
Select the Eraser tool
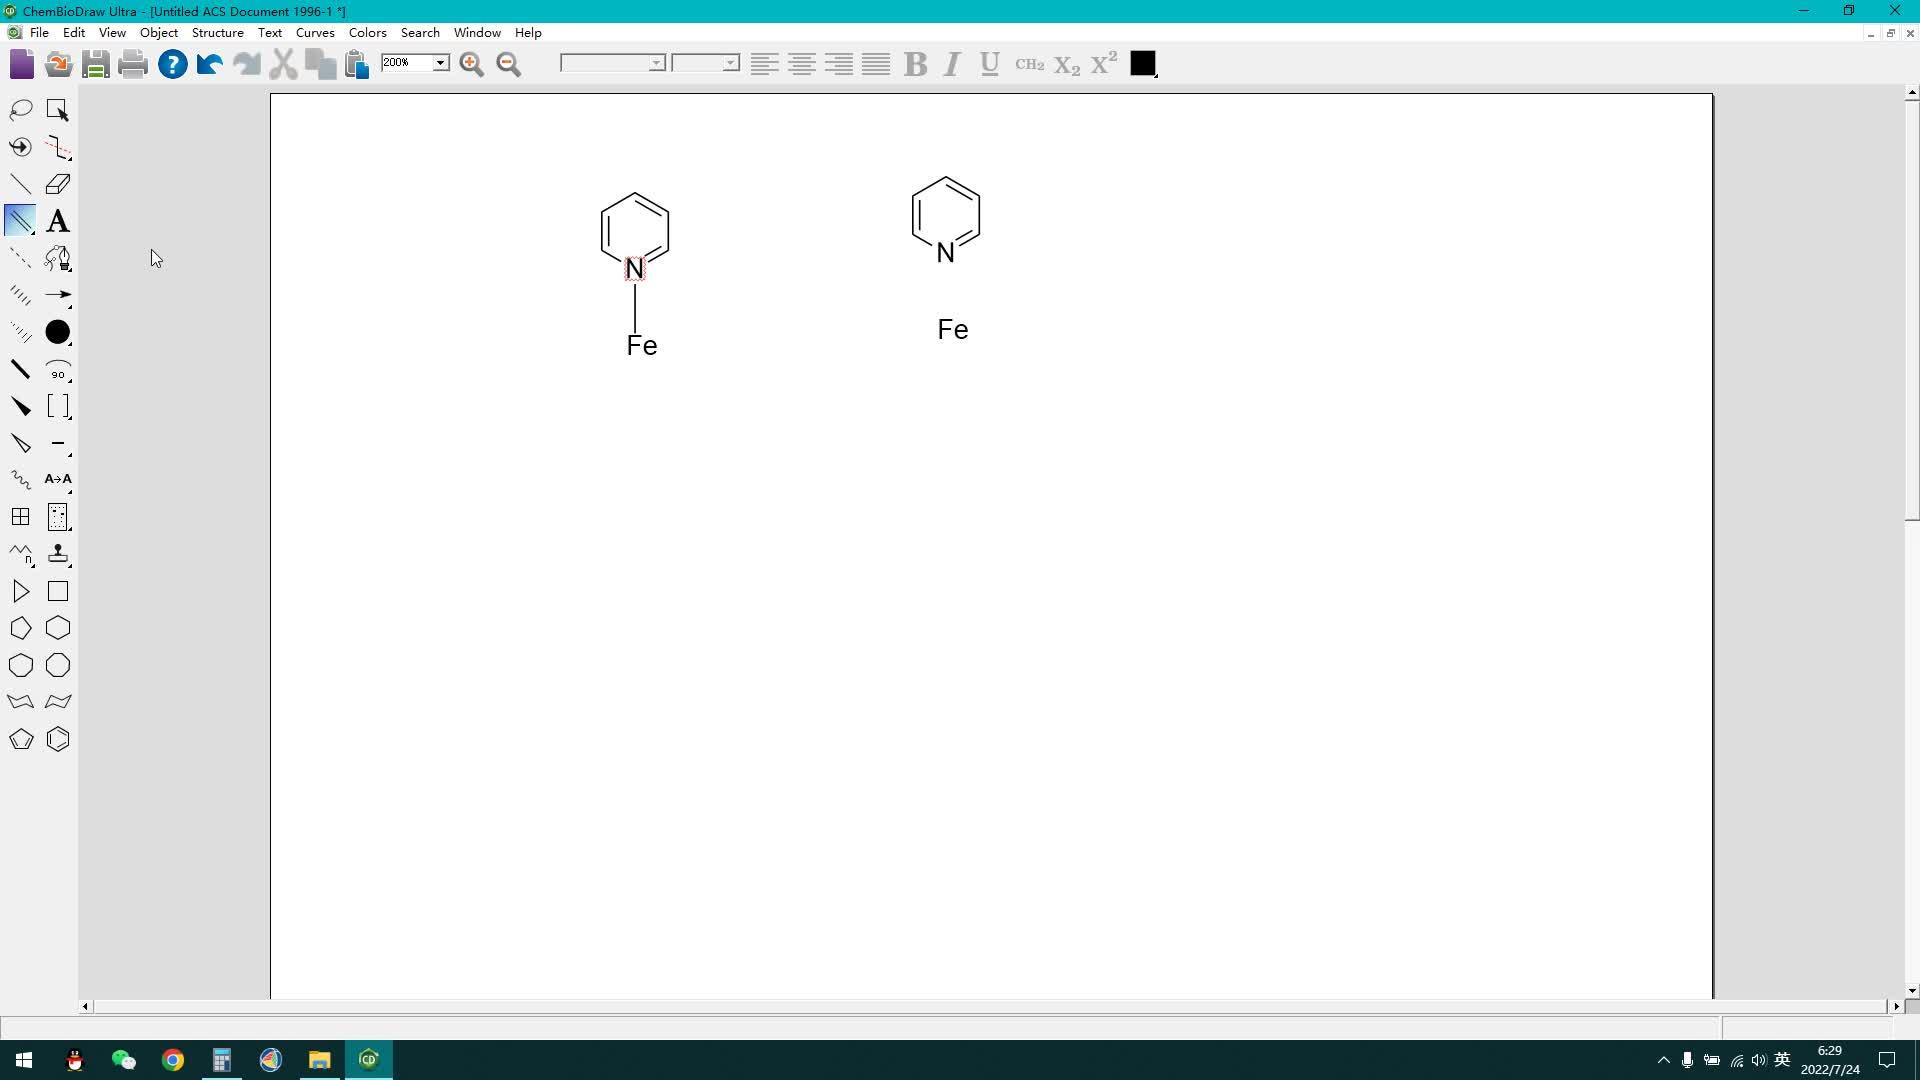tap(57, 183)
